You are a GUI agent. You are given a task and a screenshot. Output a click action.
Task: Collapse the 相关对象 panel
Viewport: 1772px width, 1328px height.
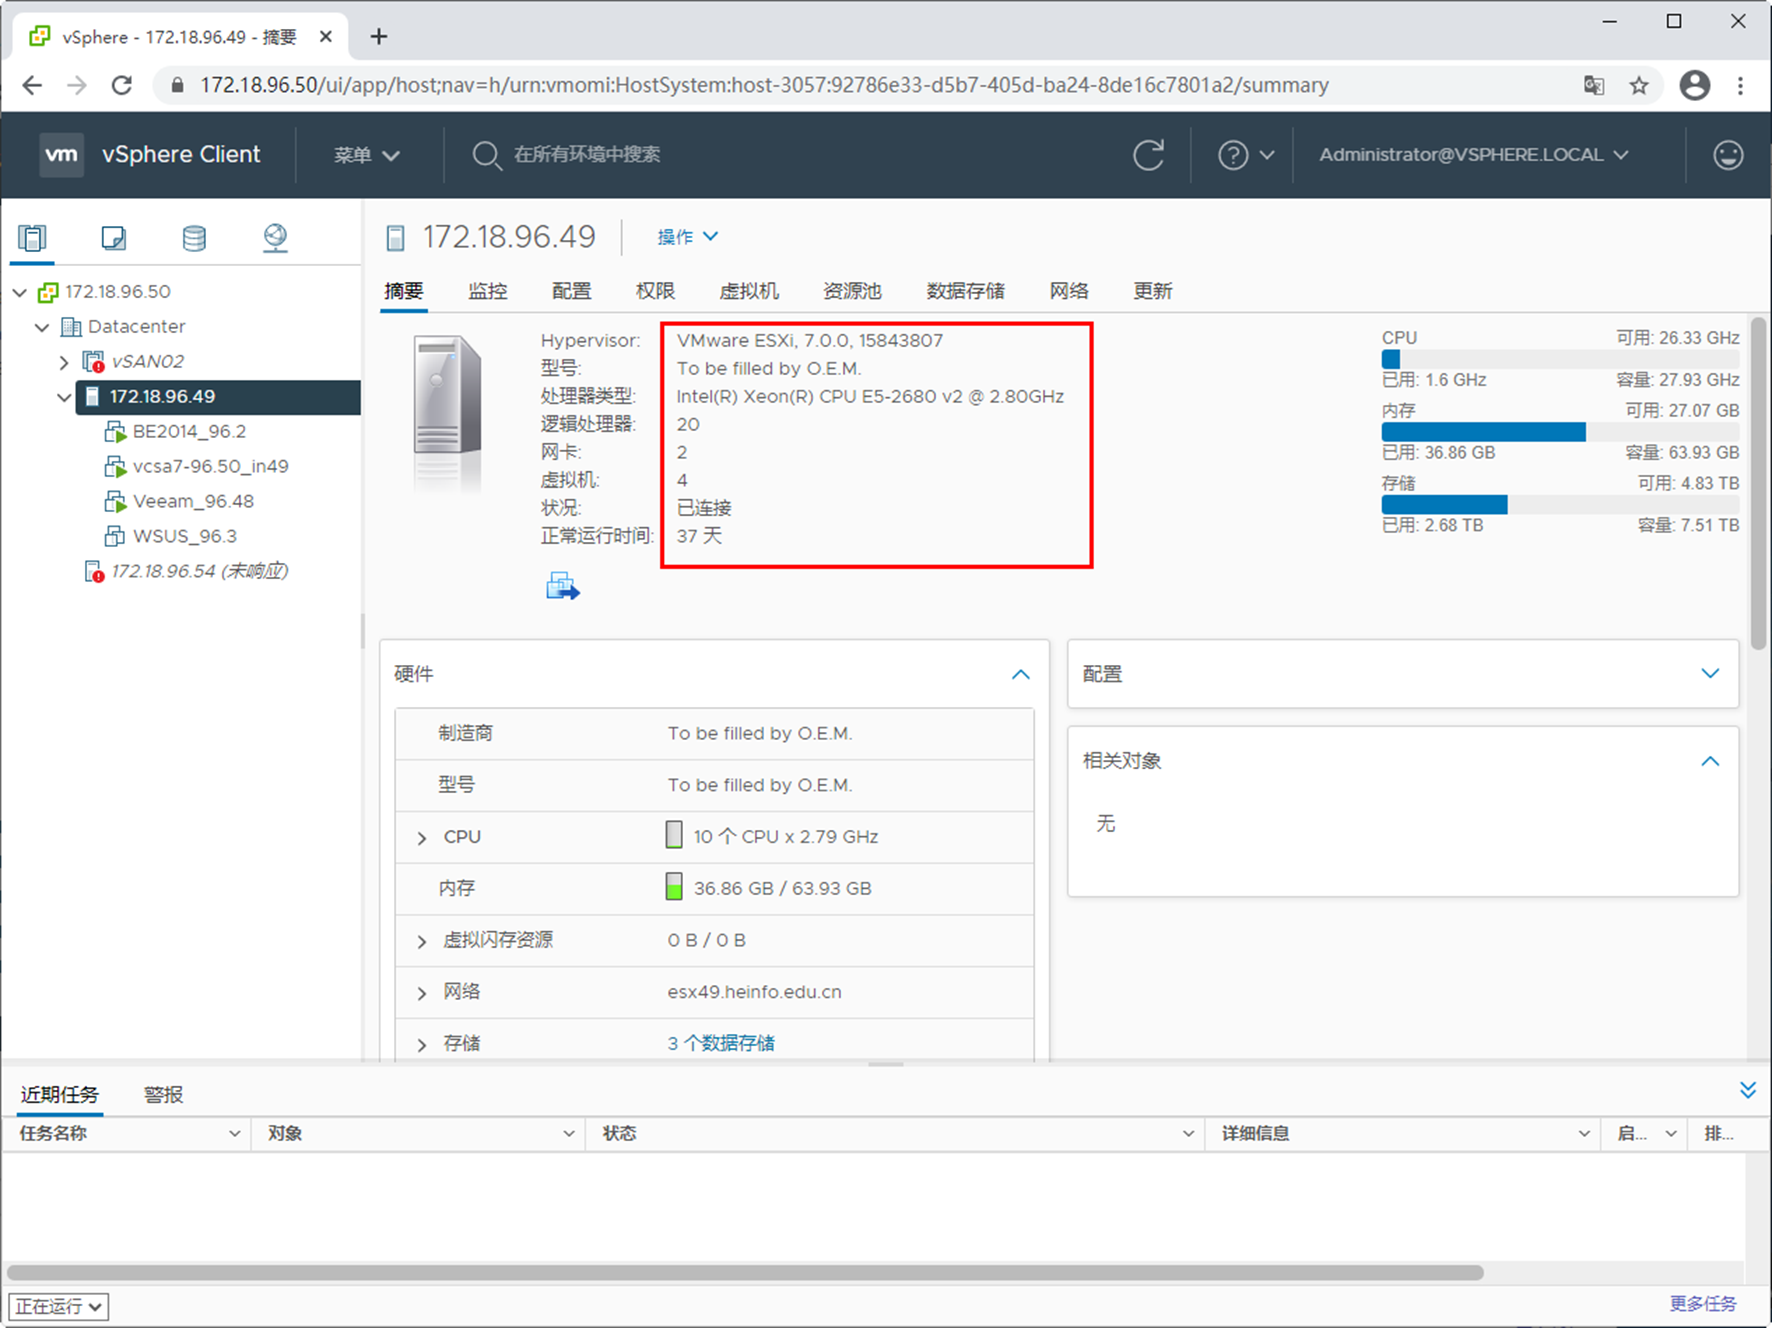point(1710,761)
